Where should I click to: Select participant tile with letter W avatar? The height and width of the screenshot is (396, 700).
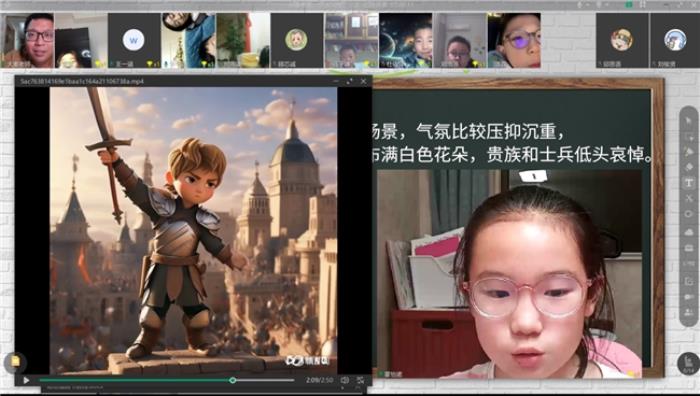134,41
